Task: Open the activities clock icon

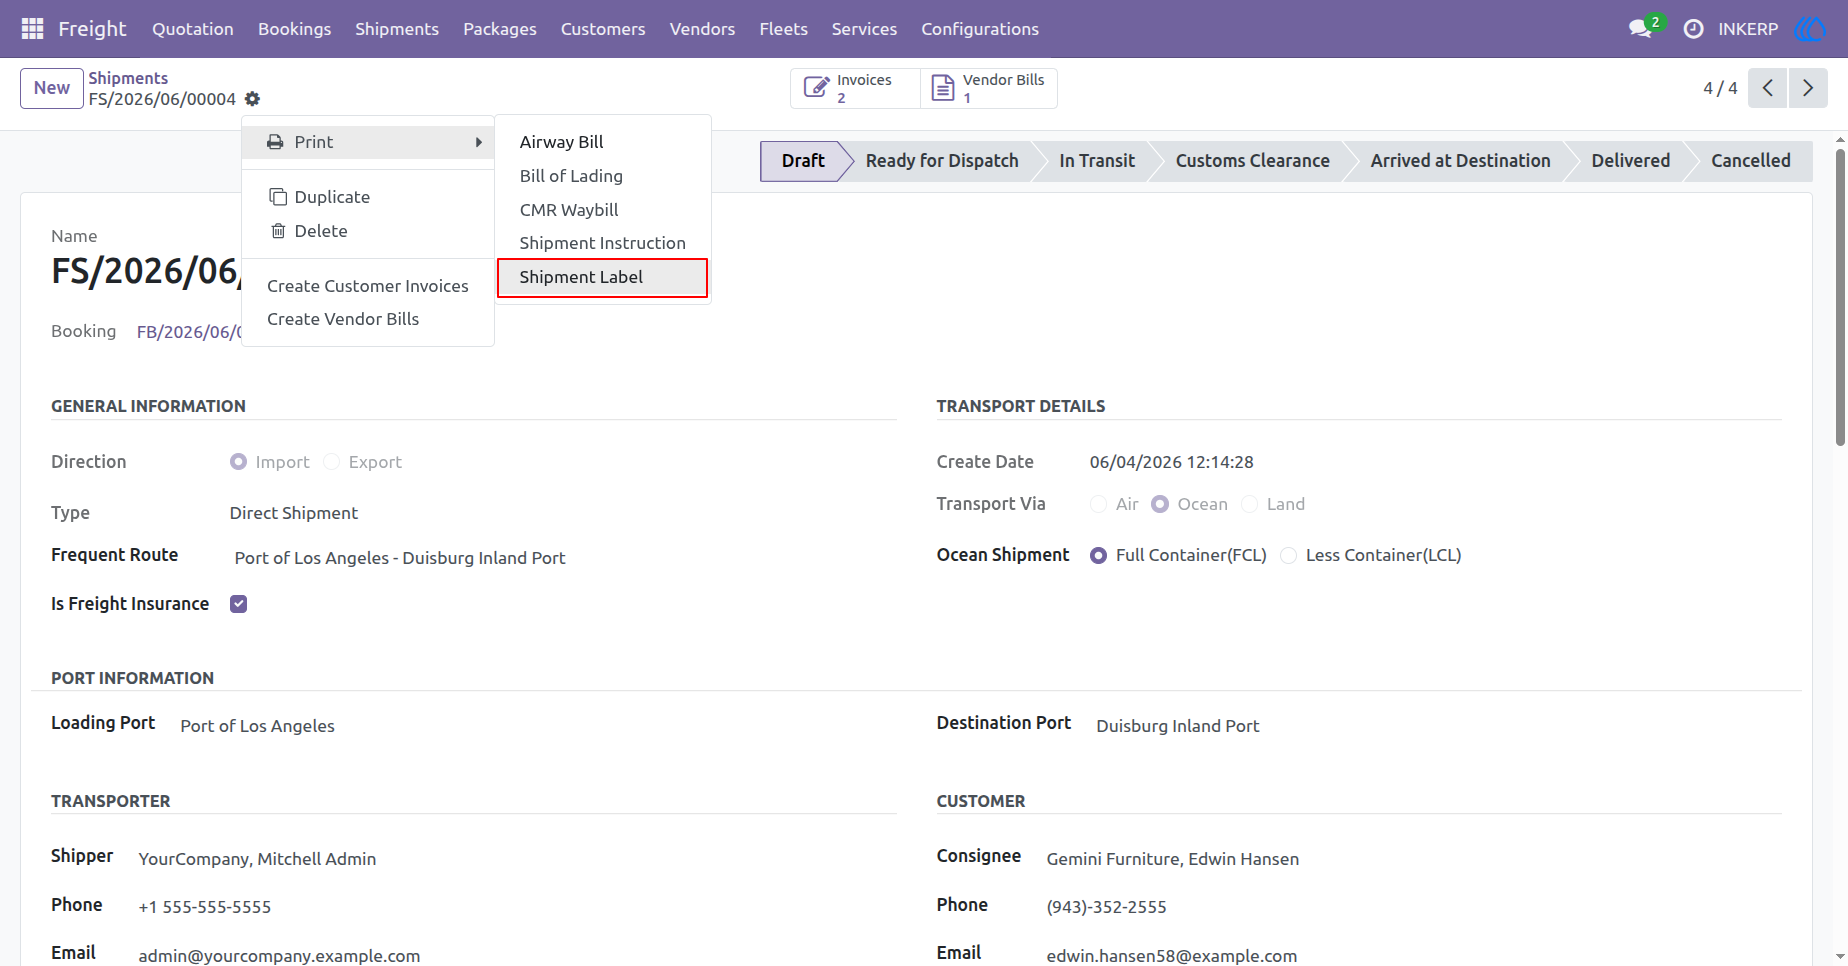Action: click(1693, 29)
